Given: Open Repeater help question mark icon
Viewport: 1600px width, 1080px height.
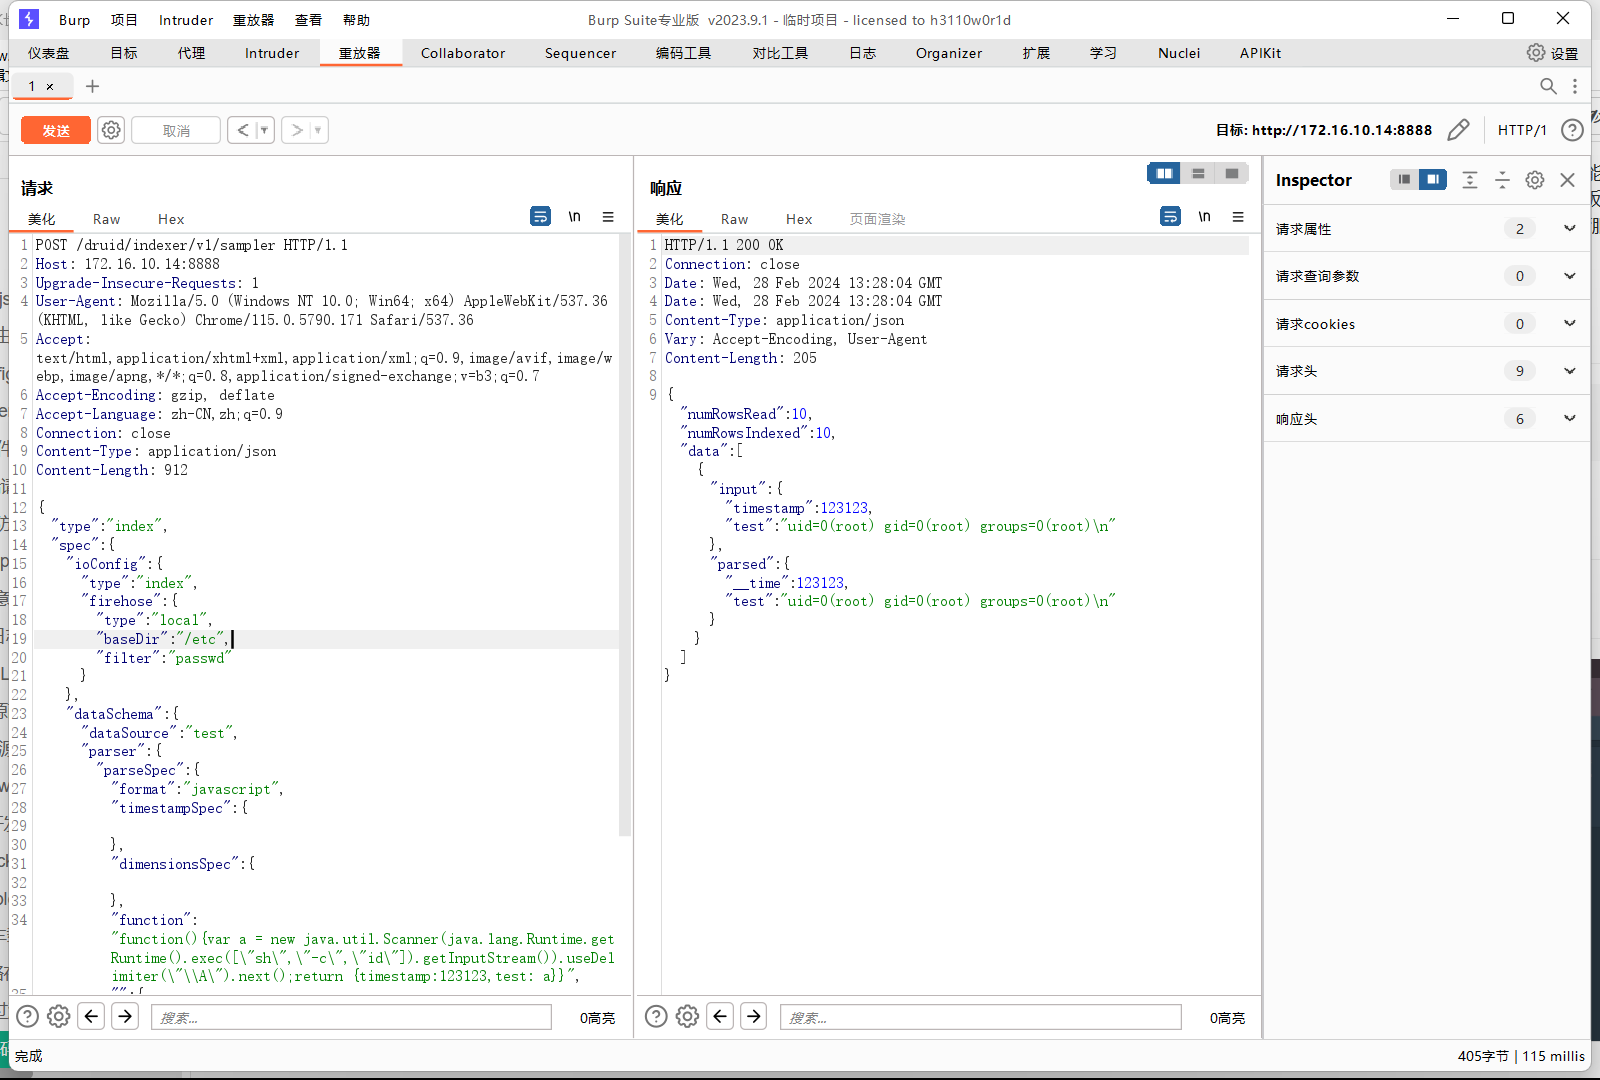Looking at the screenshot, I should coord(1572,130).
